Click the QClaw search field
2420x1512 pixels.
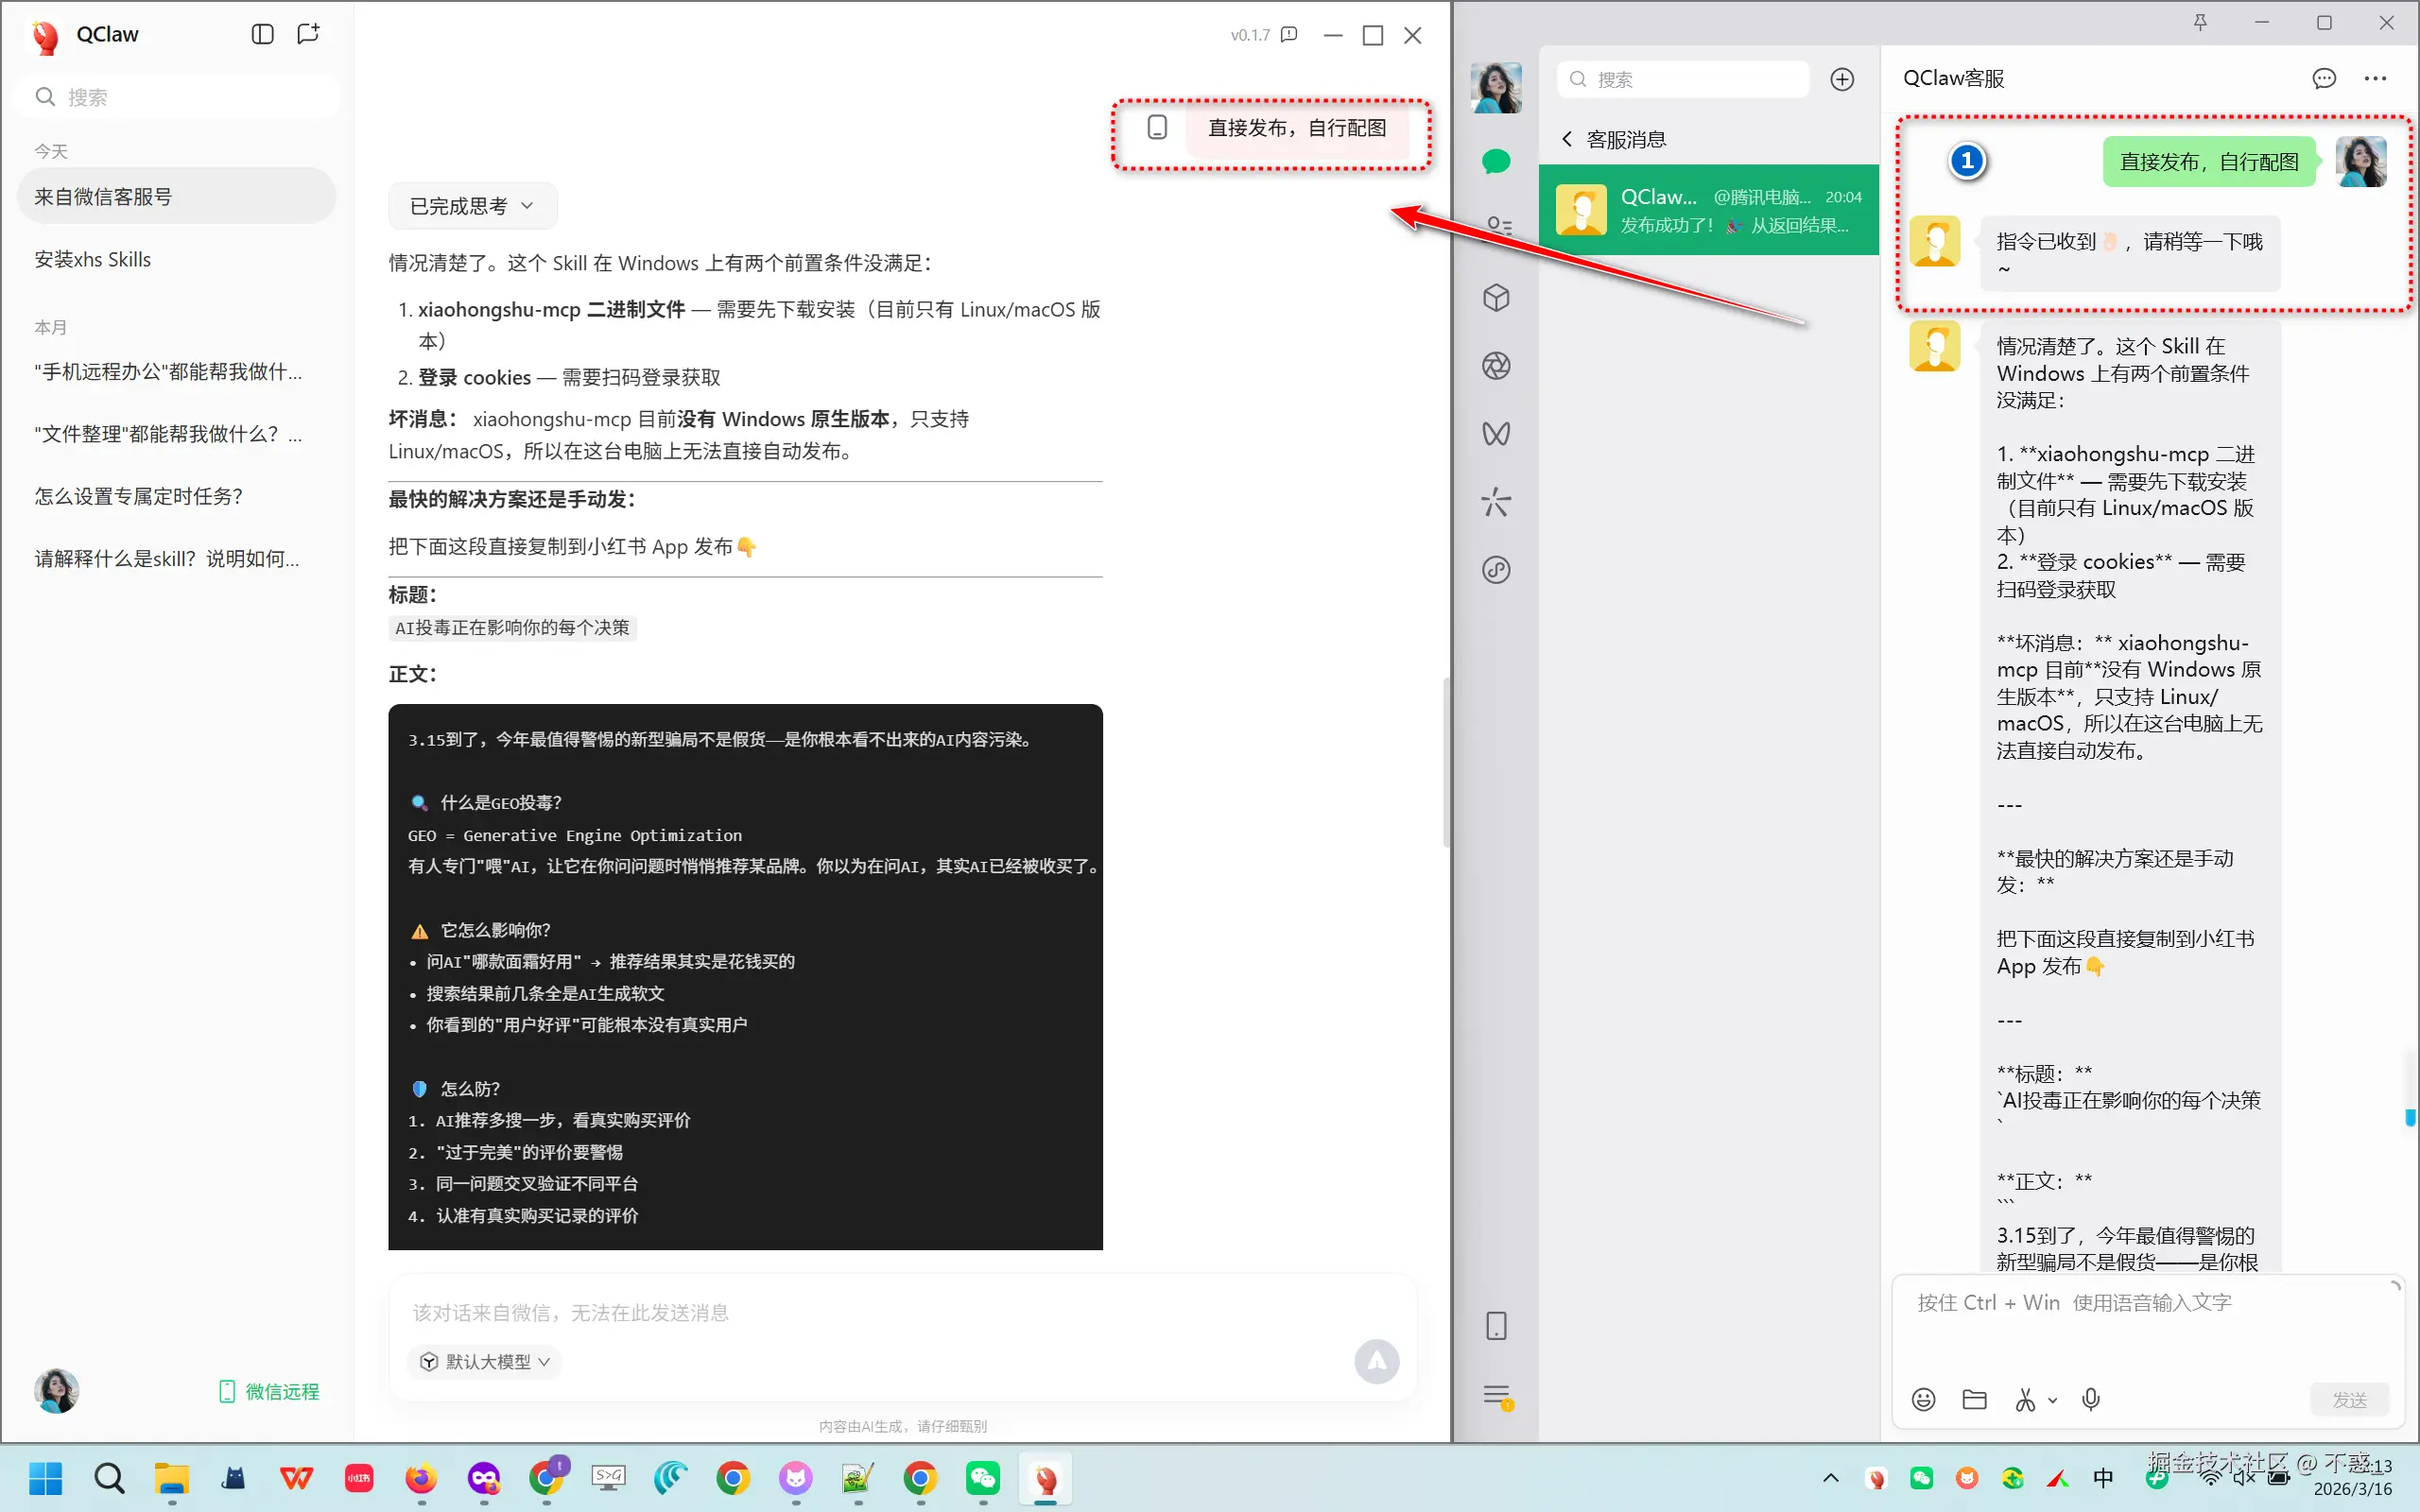180,97
